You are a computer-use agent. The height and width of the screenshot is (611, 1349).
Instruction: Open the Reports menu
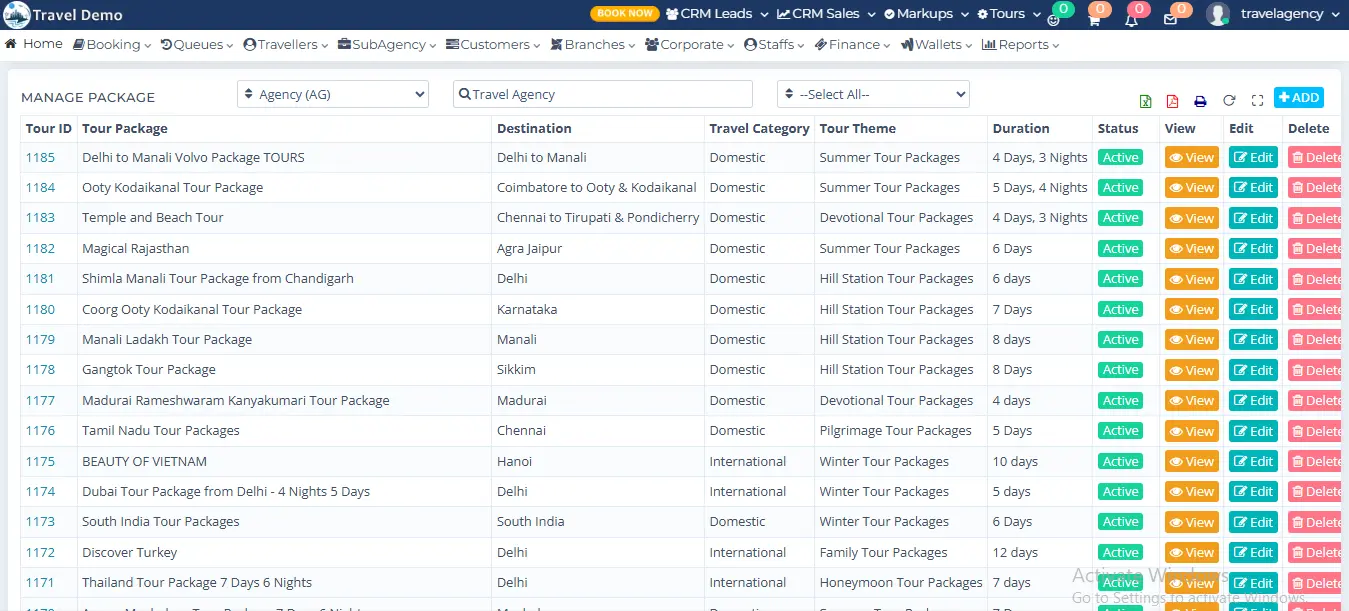pos(1019,44)
